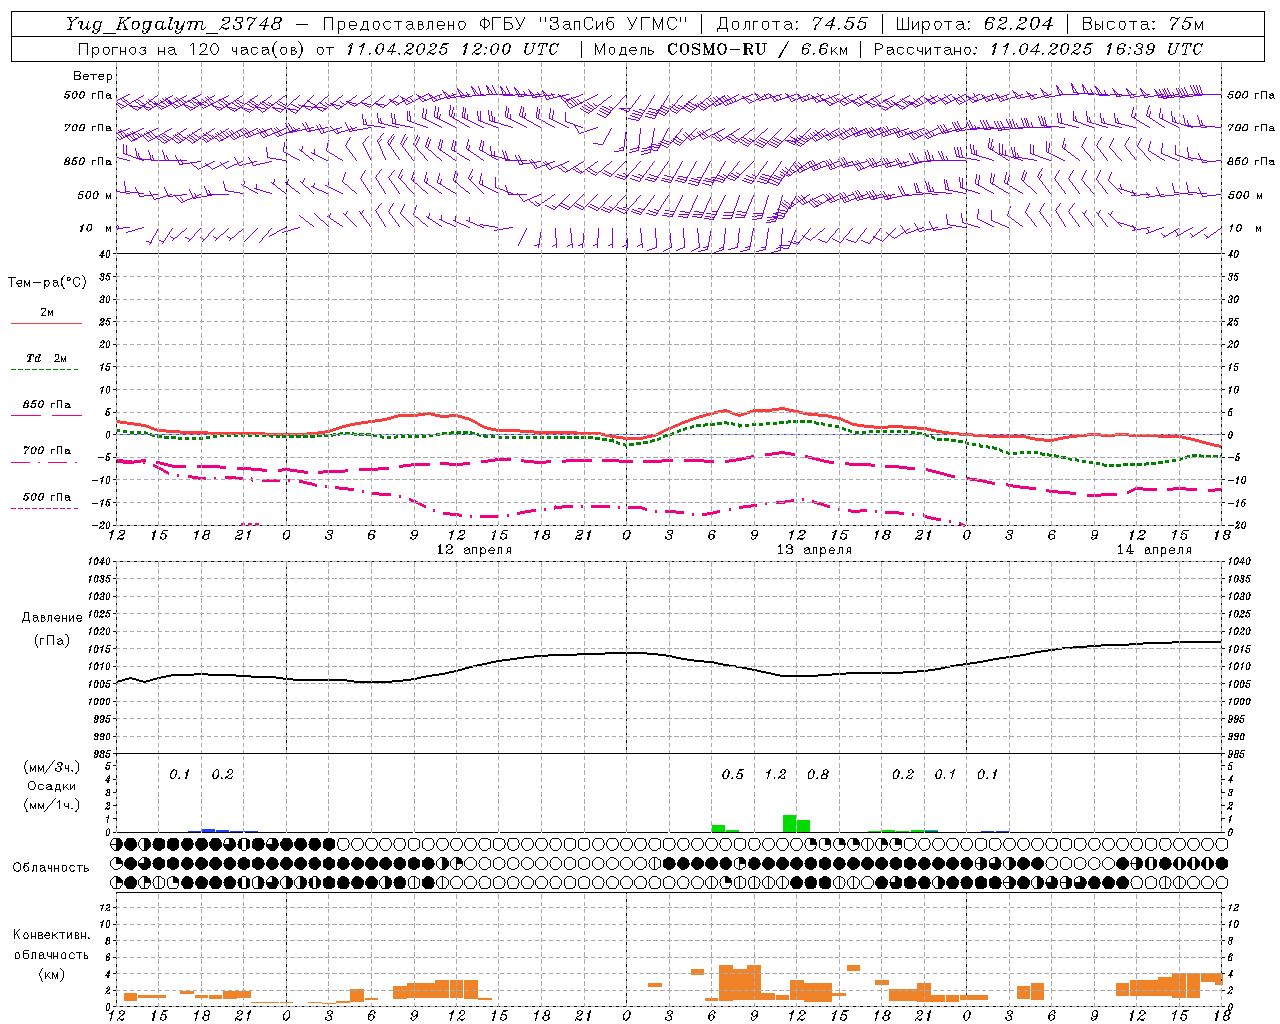Click the Ветер wind panel label
The width and height of the screenshot is (1280, 1024).
pyautogui.click(x=93, y=76)
